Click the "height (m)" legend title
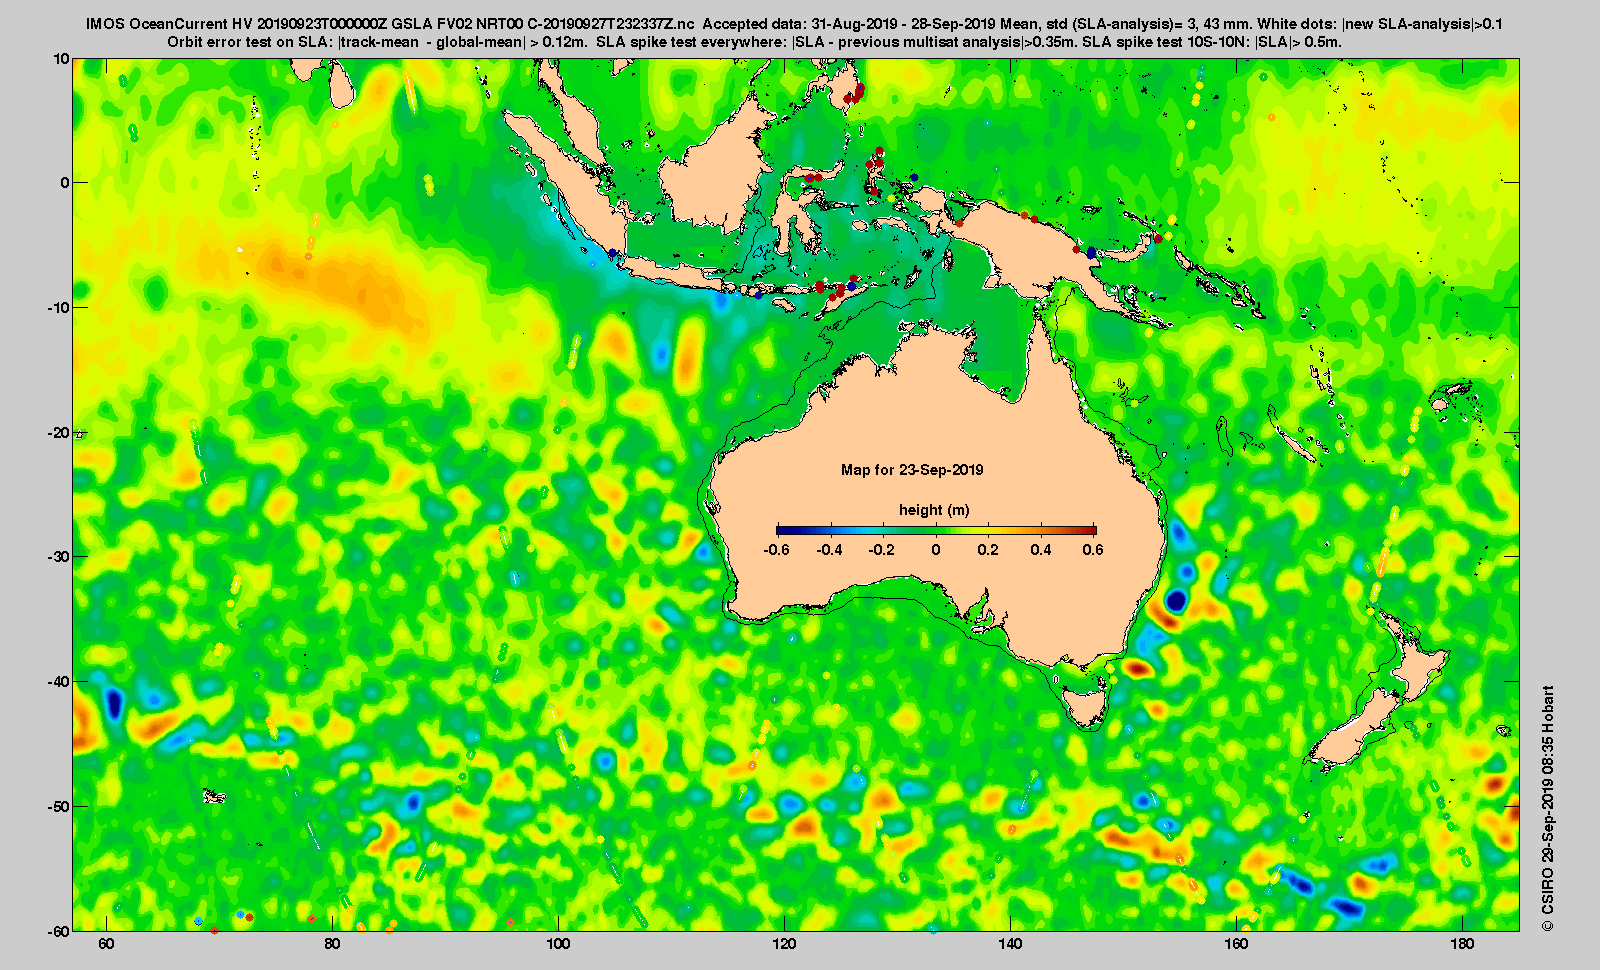 tap(934, 510)
